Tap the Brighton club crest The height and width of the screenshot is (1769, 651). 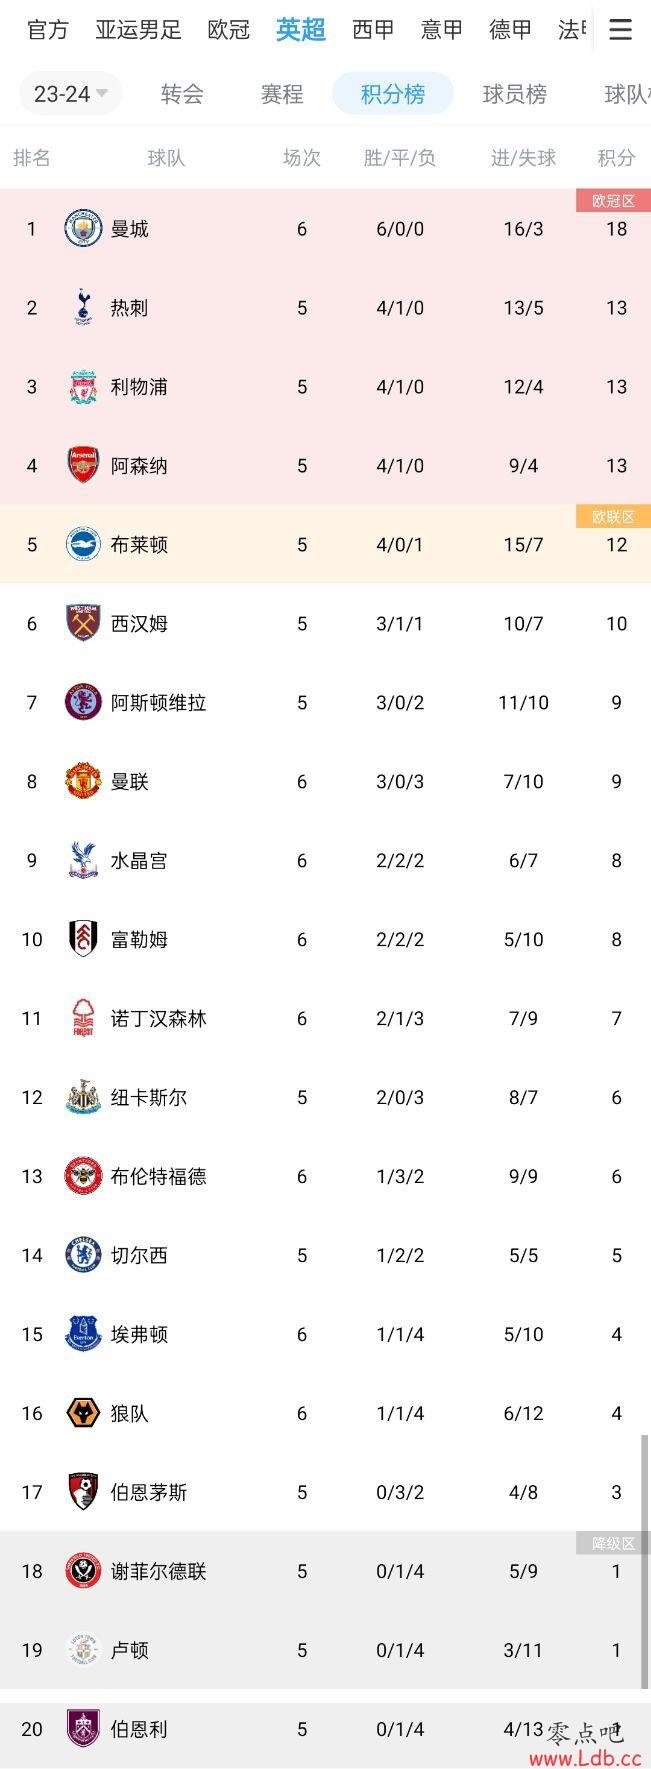[x=83, y=545]
